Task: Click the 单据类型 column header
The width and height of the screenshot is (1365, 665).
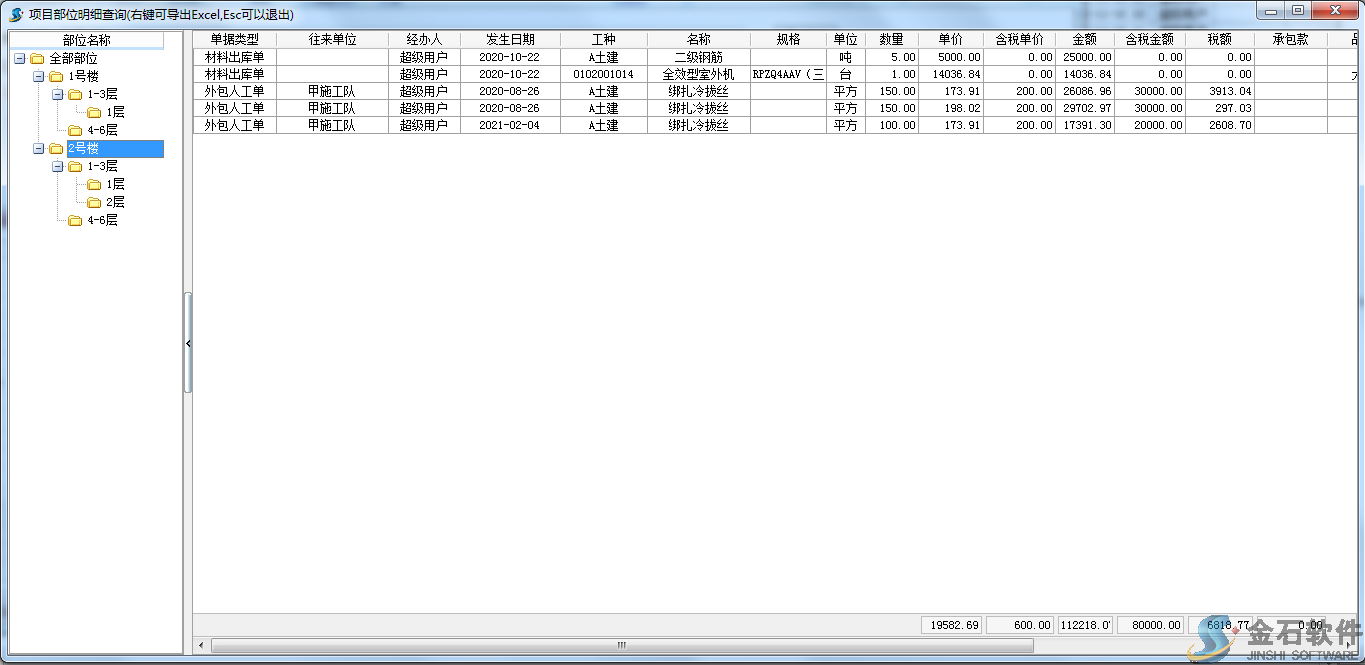Action: [x=234, y=39]
